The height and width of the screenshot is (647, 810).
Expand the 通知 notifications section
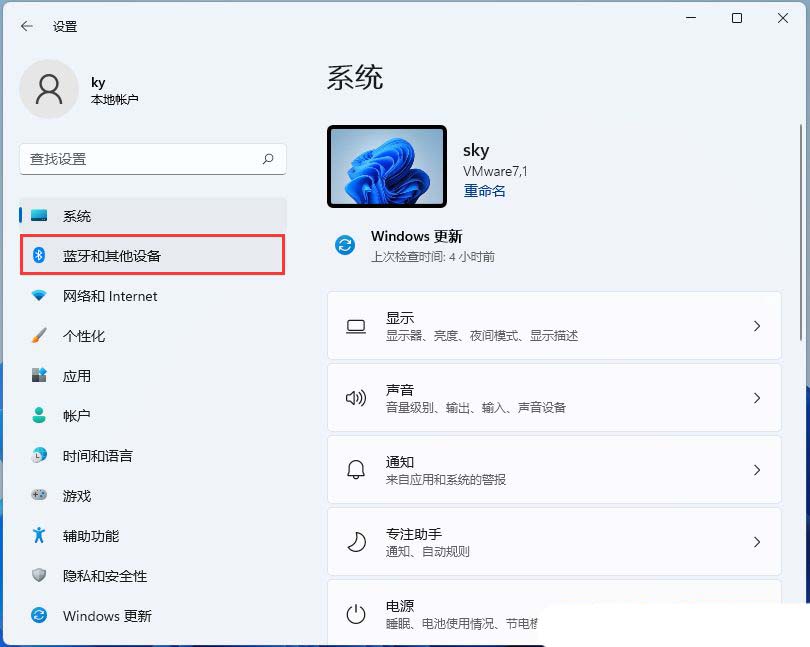tap(757, 470)
